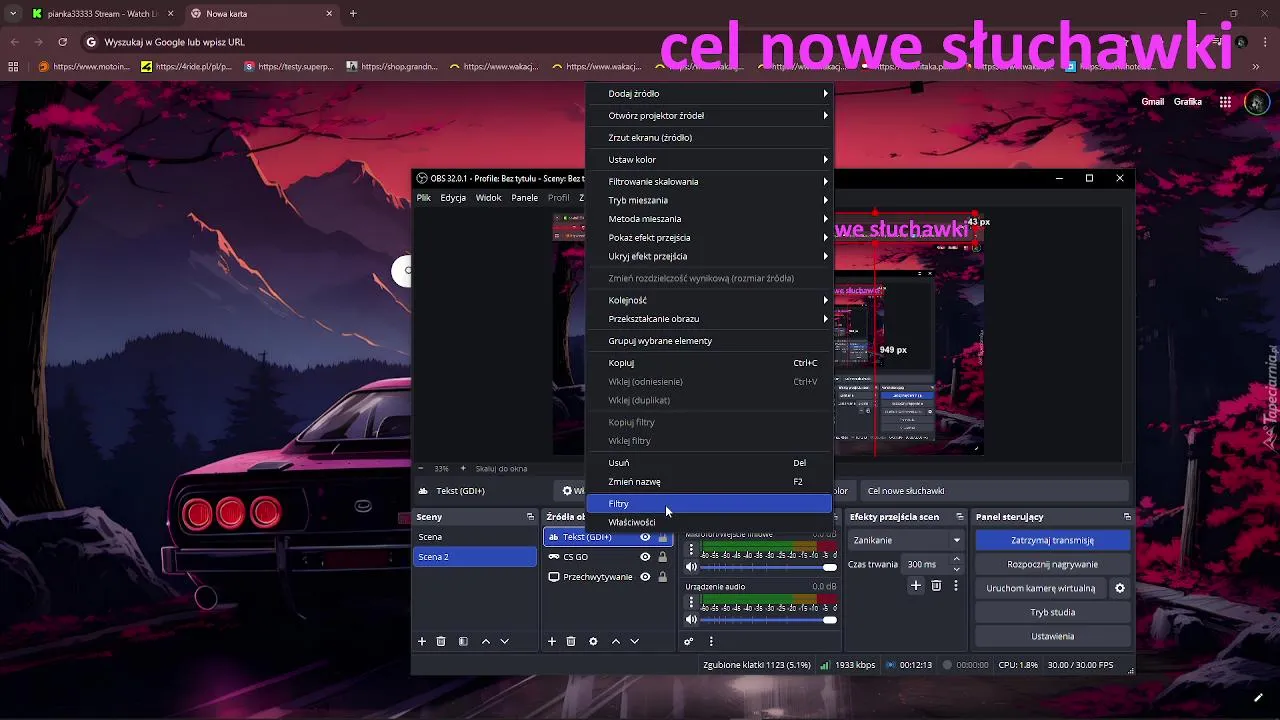Open Gmail link on new tab
The image size is (1280, 720).
point(1152,102)
